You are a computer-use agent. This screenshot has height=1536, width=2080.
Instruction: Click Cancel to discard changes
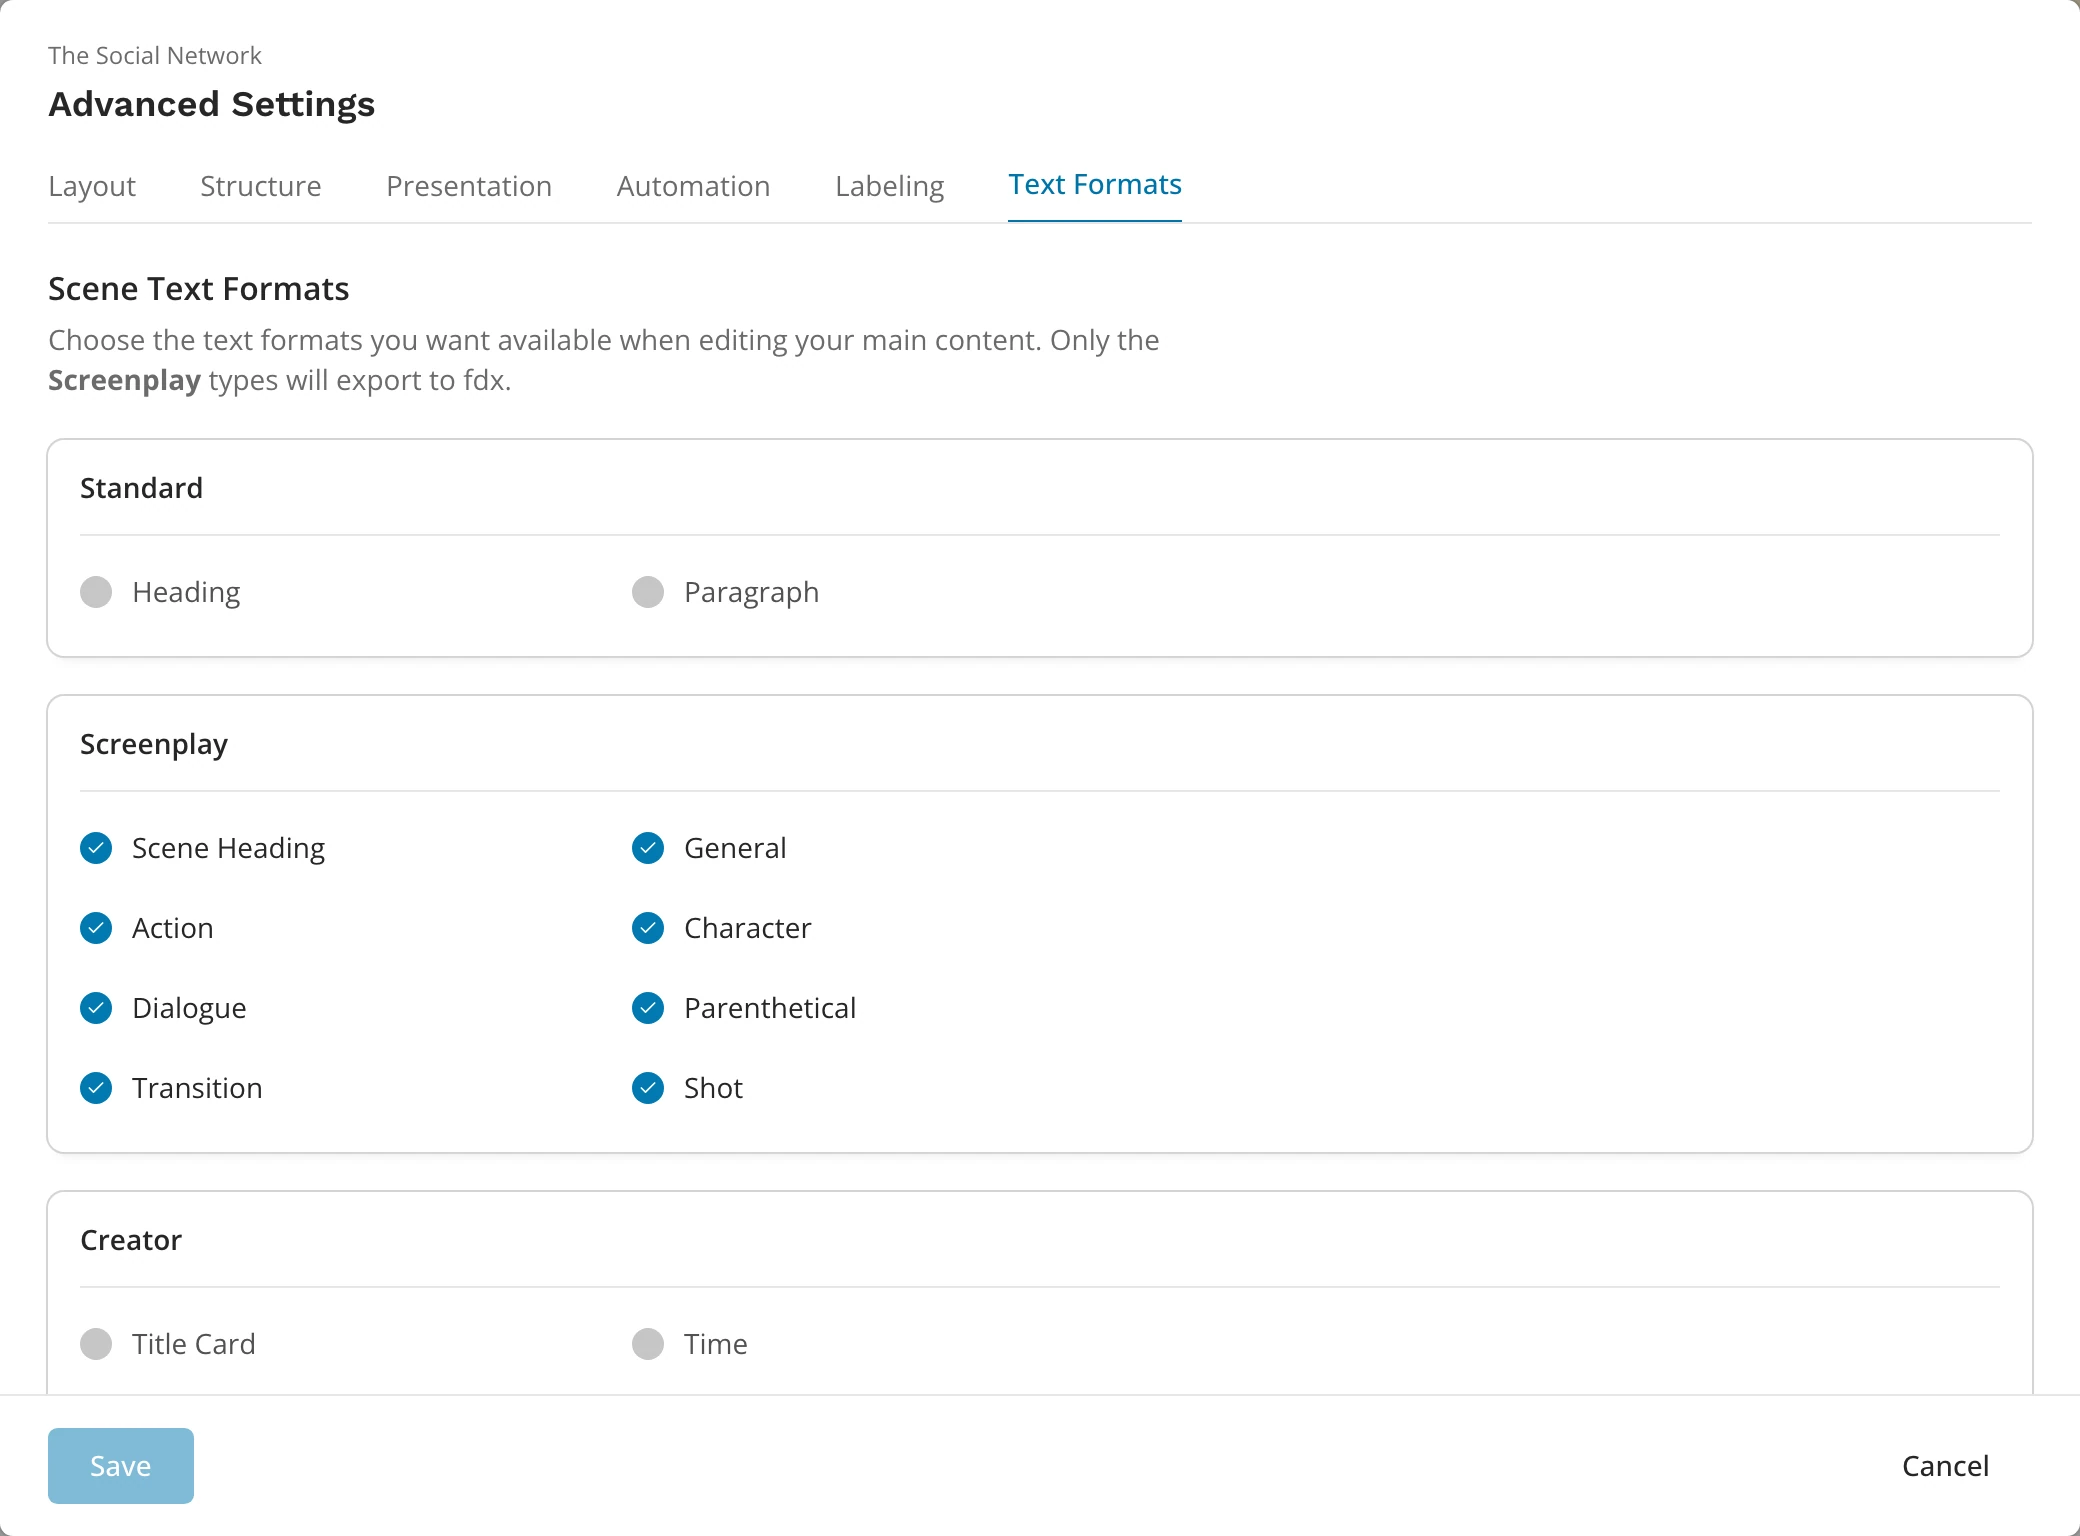click(x=1945, y=1466)
